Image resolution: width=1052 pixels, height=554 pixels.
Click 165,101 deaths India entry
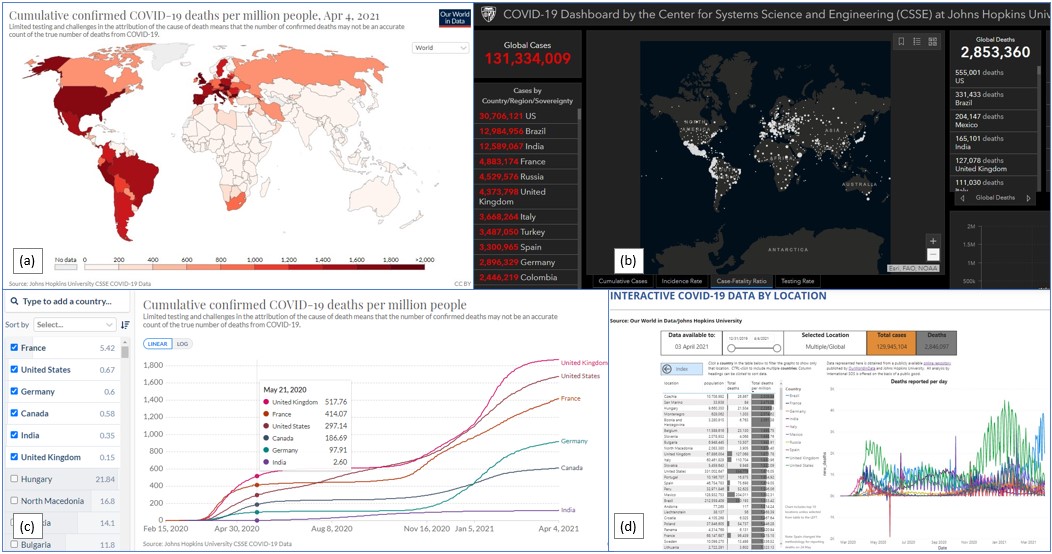(x=994, y=142)
